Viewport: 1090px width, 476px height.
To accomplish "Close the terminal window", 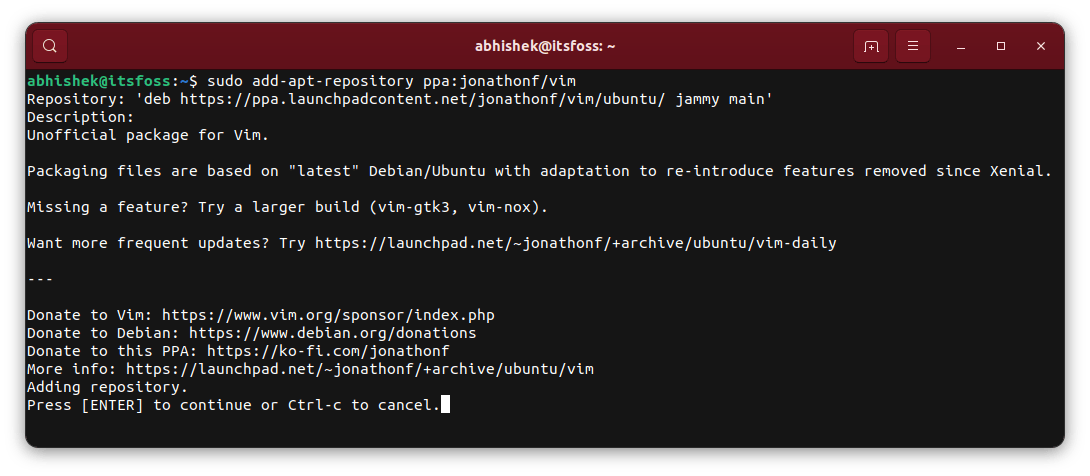I will pyautogui.click(x=1041, y=46).
